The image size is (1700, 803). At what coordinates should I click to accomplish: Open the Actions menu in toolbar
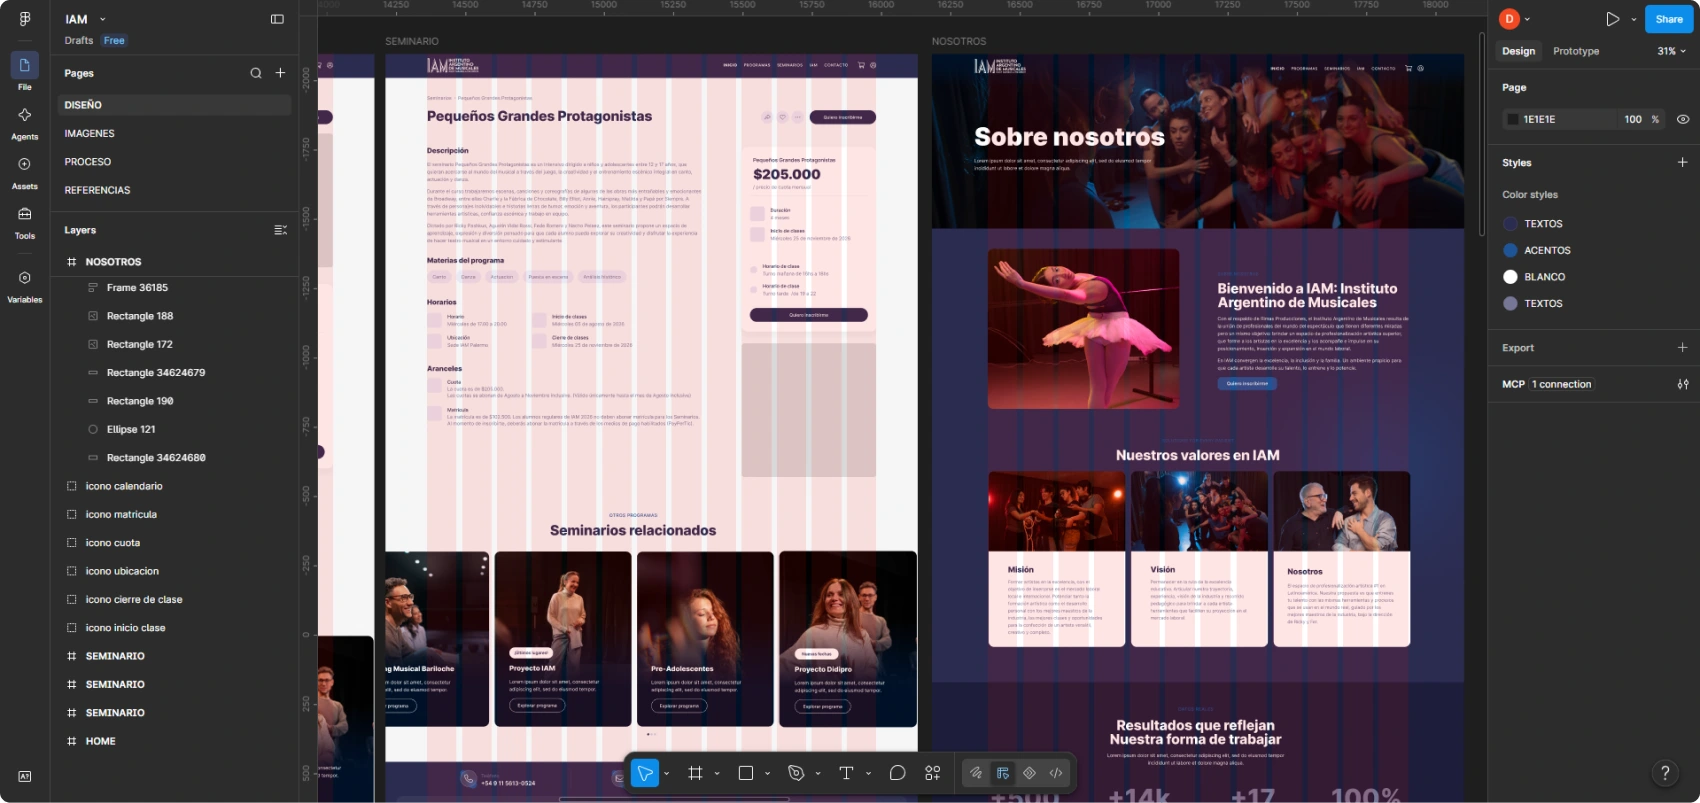coord(933,773)
